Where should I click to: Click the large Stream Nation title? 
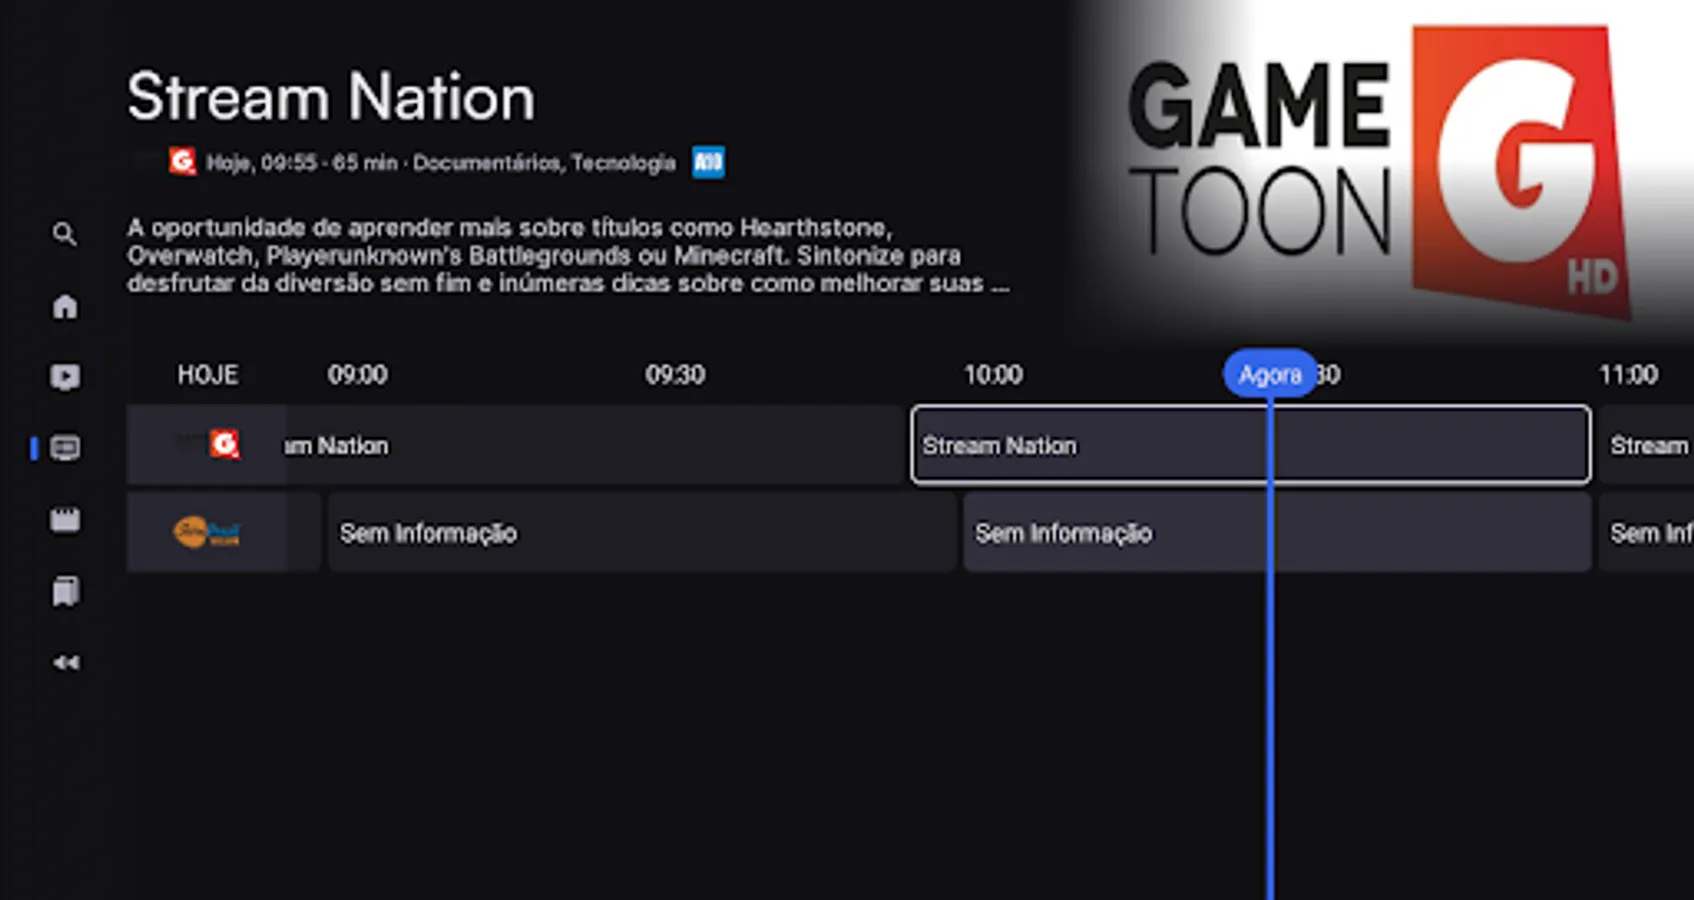click(331, 97)
